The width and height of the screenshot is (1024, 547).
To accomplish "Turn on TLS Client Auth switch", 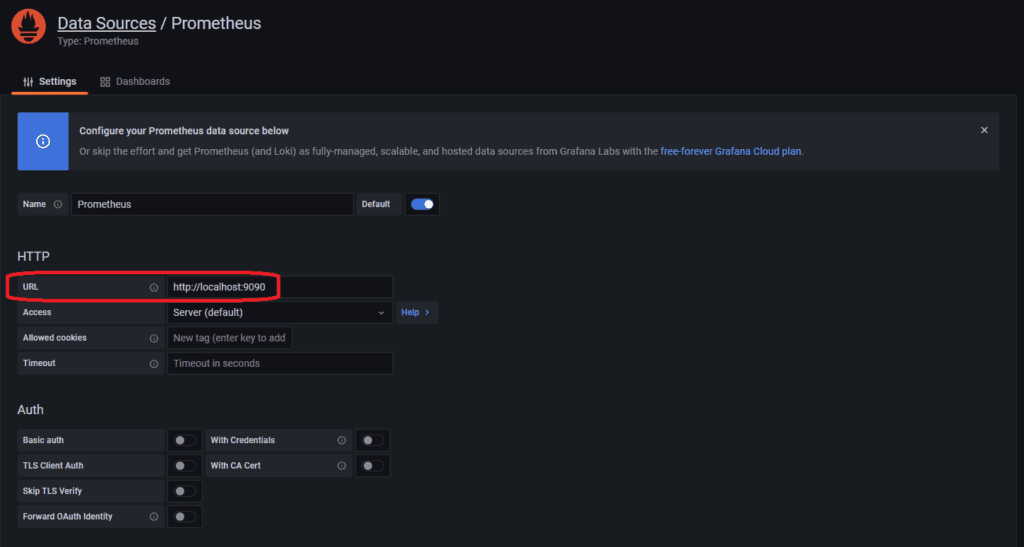I will (x=185, y=466).
